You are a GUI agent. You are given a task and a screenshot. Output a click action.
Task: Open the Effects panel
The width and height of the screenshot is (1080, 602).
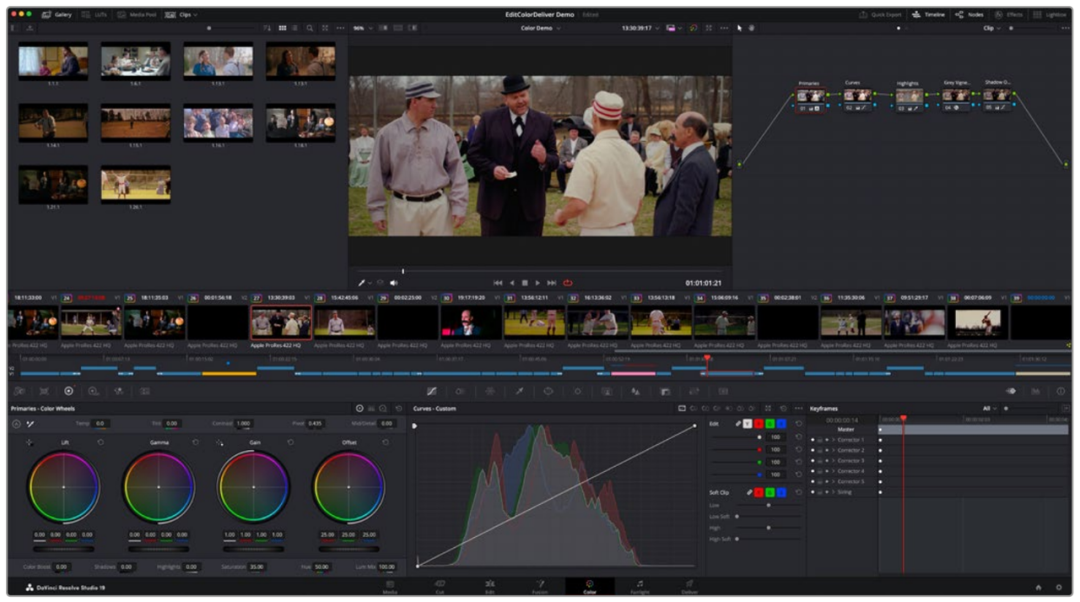pos(1008,14)
